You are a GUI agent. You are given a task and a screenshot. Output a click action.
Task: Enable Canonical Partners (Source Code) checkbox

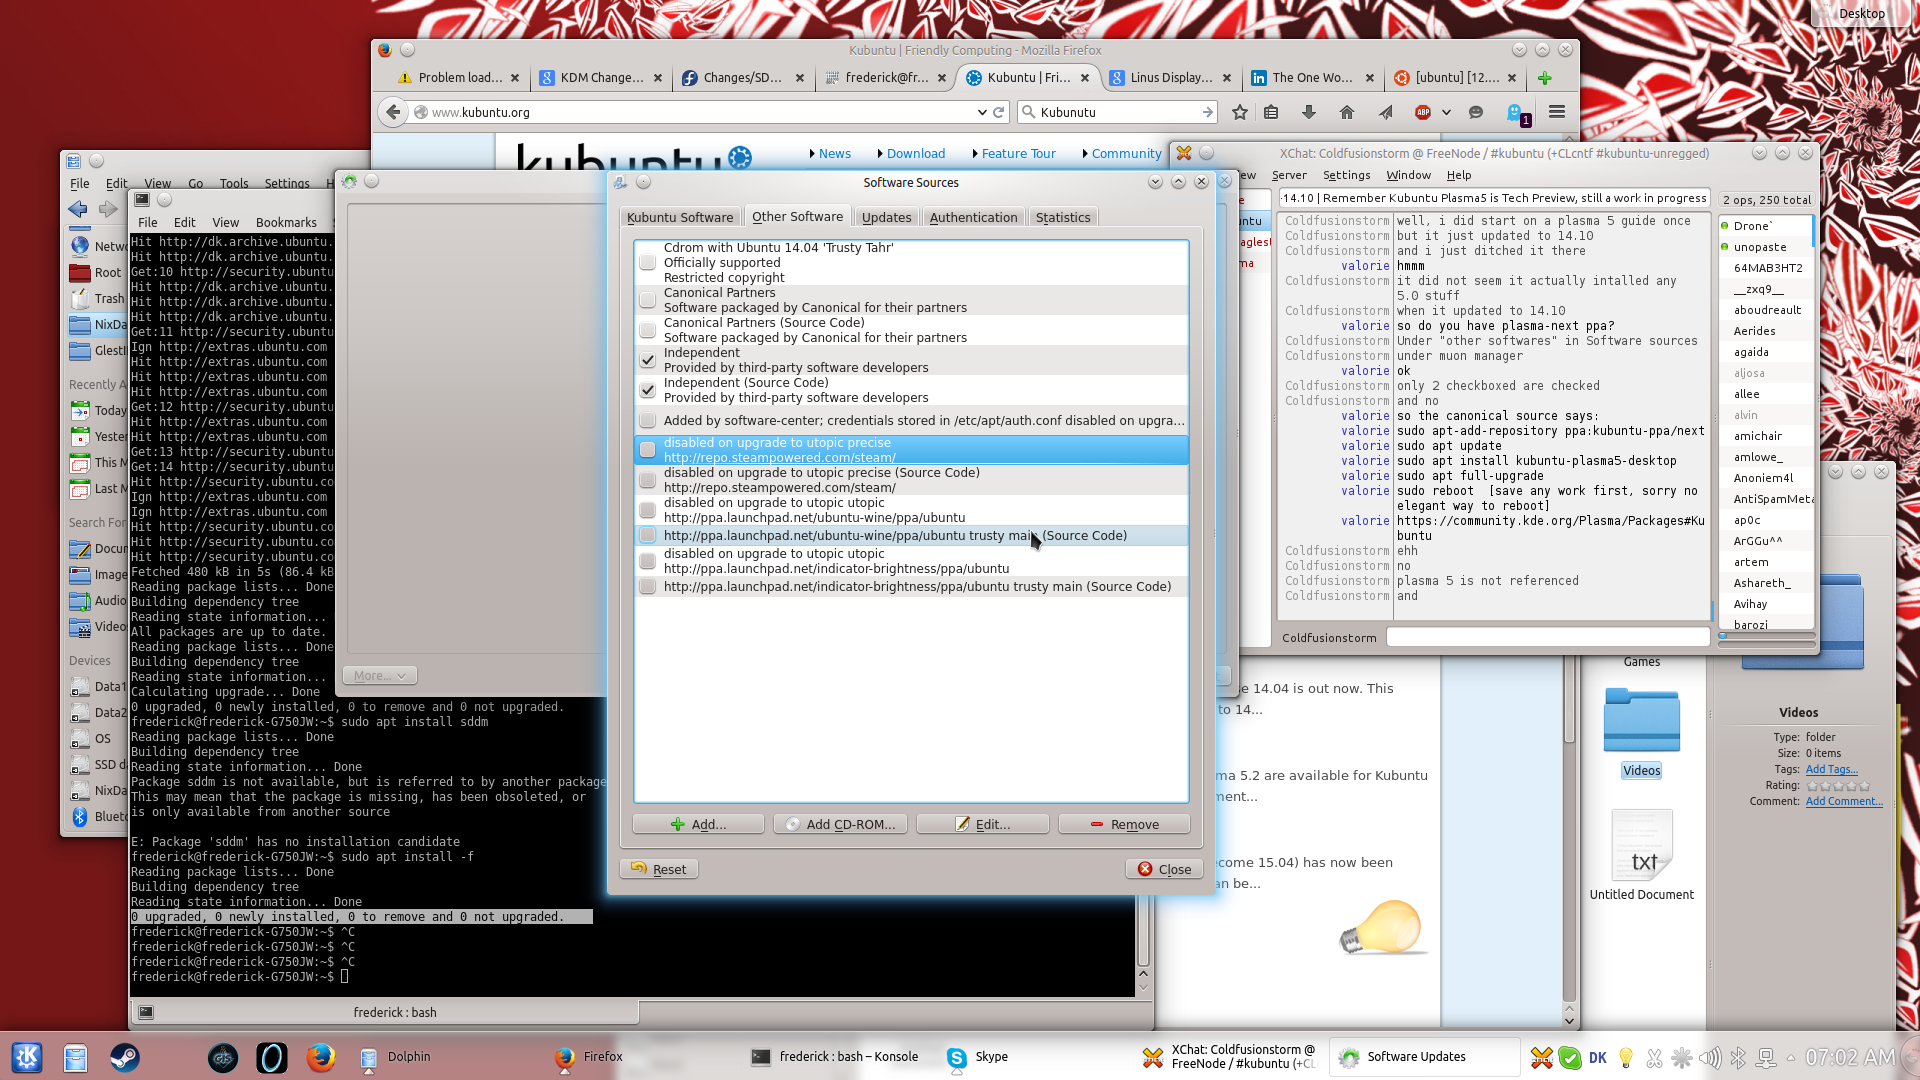click(648, 330)
